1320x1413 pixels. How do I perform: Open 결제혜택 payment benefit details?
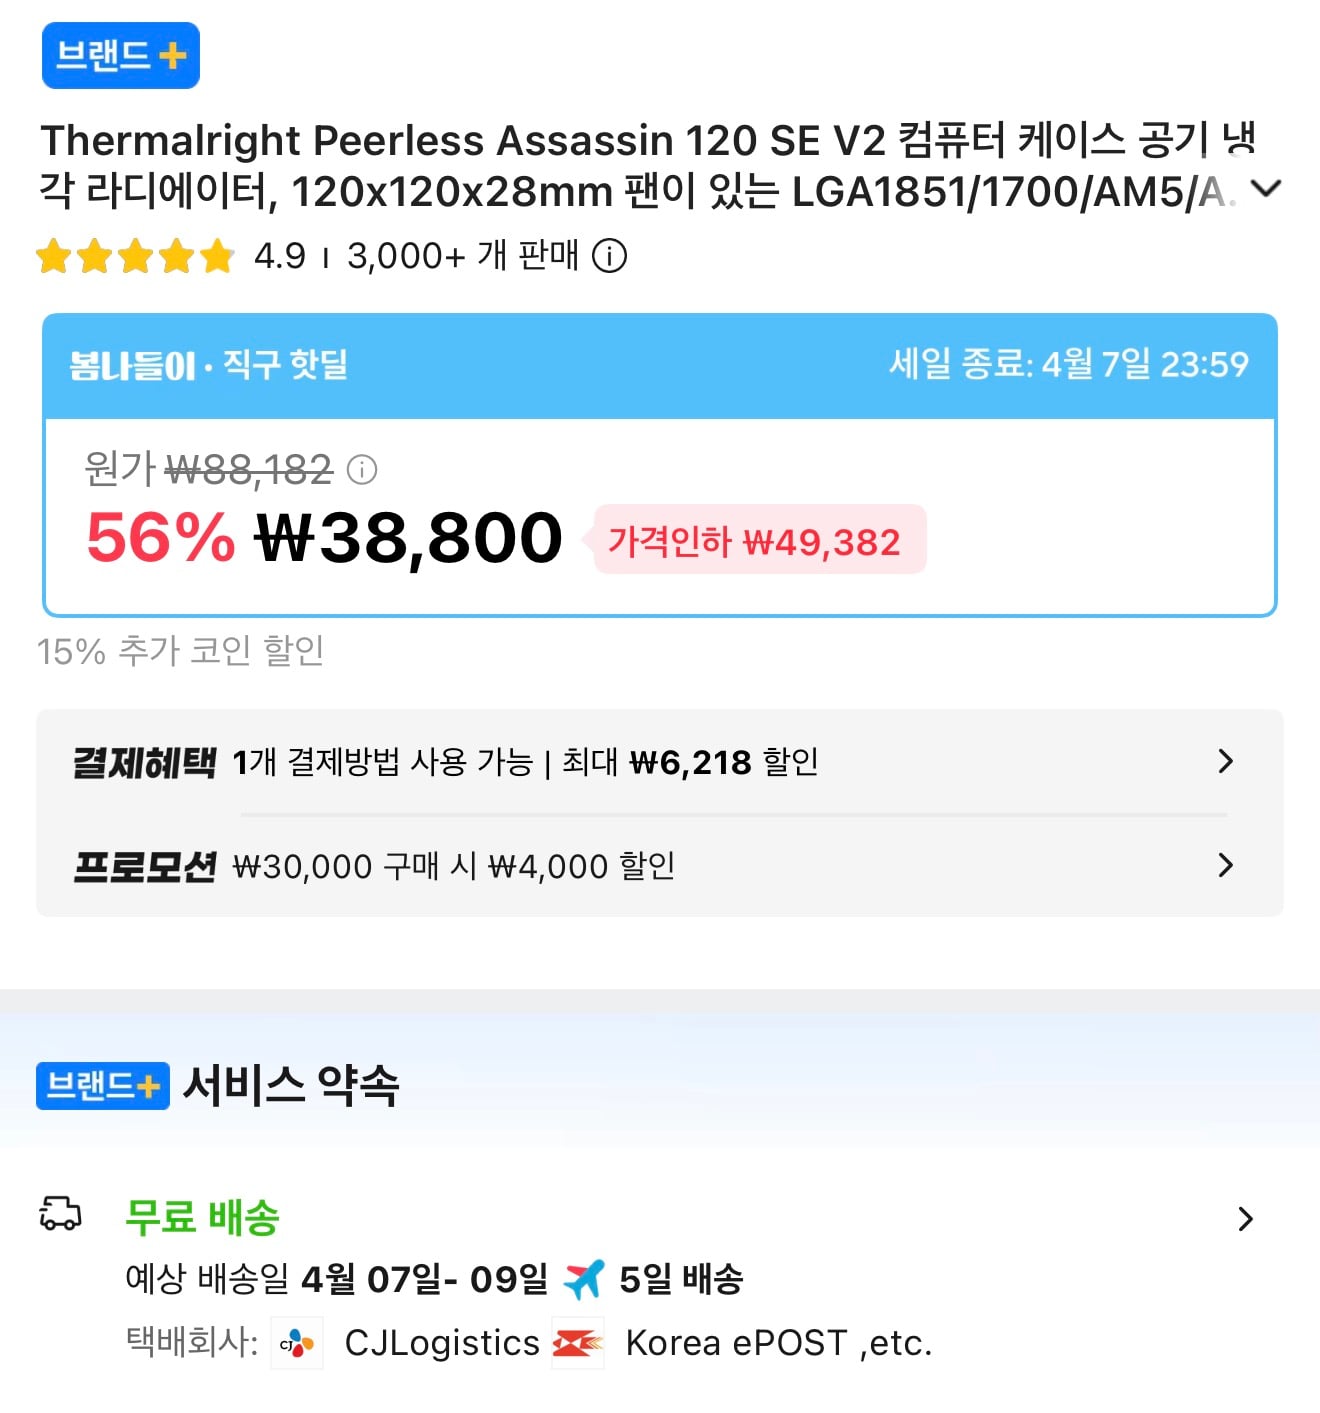[x=1226, y=762]
